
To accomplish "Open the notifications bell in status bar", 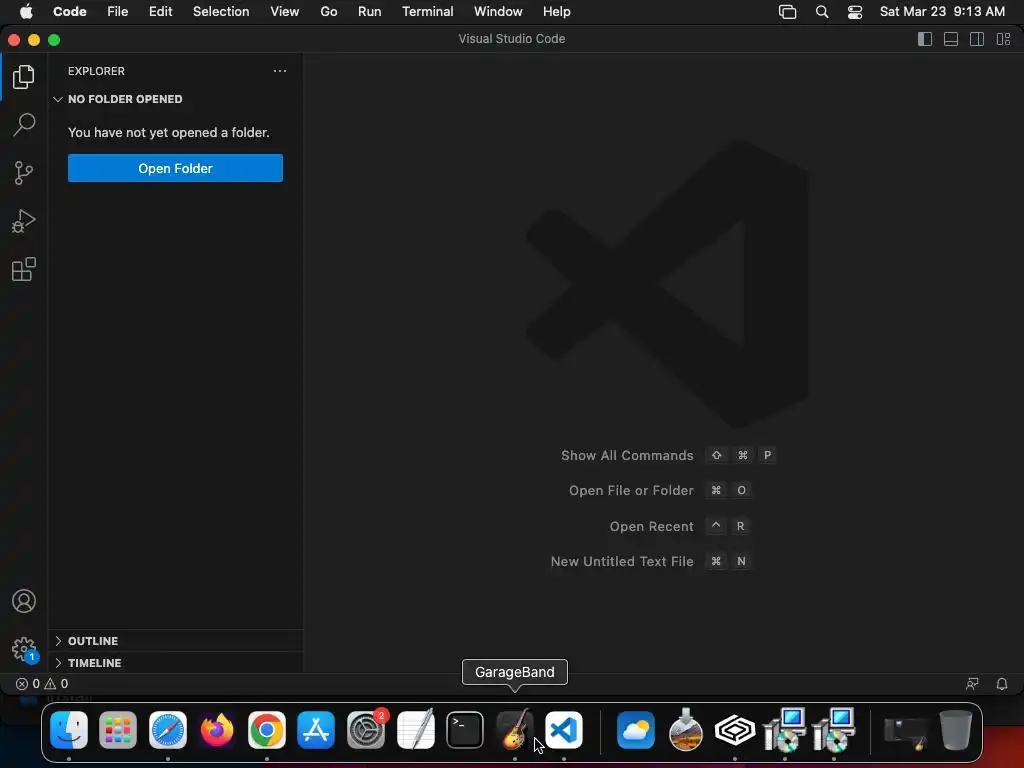I will click(x=1001, y=684).
